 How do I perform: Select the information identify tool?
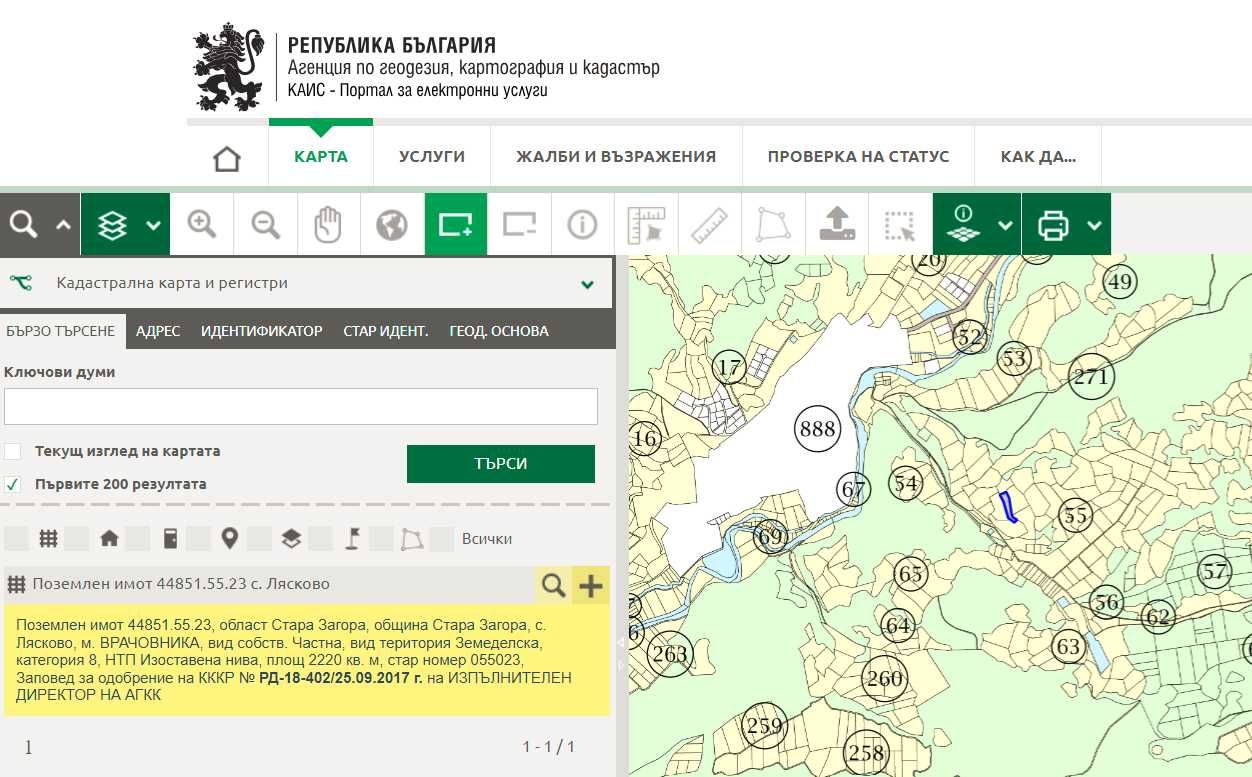coord(582,224)
